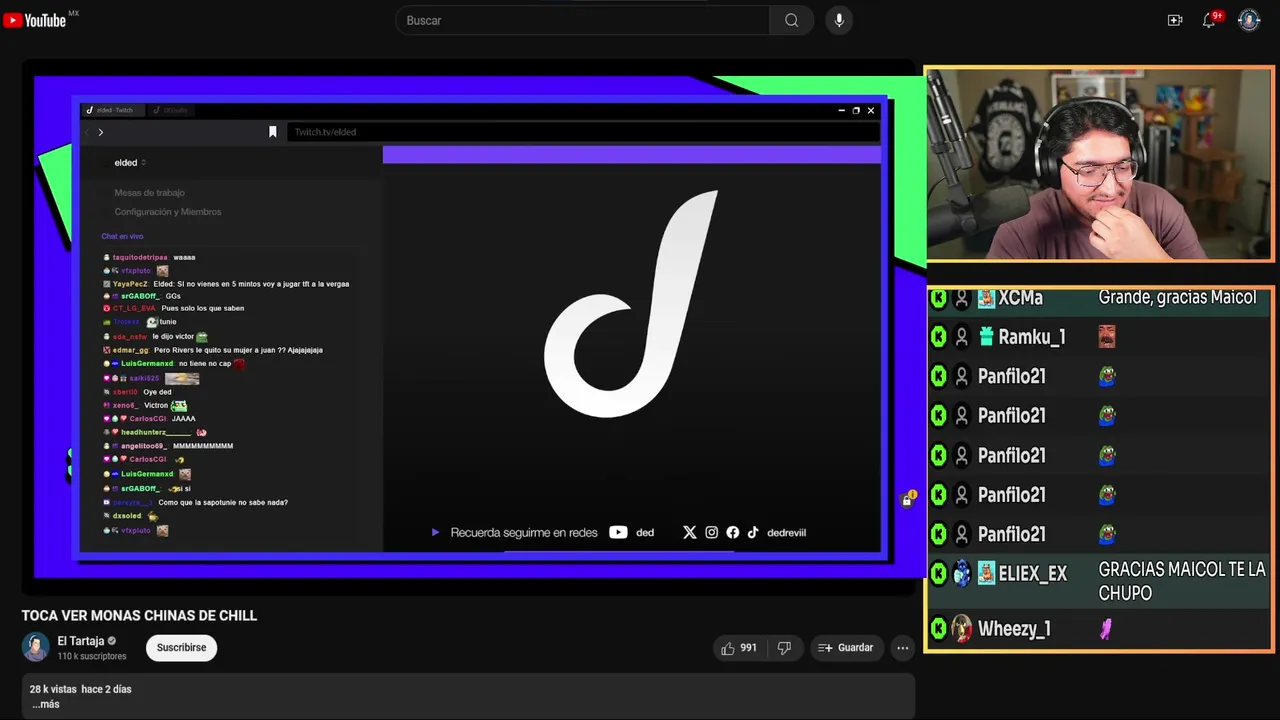Image resolution: width=1280 pixels, height=720 pixels.
Task: Click the bookmark icon beside address bar
Action: coord(272,132)
